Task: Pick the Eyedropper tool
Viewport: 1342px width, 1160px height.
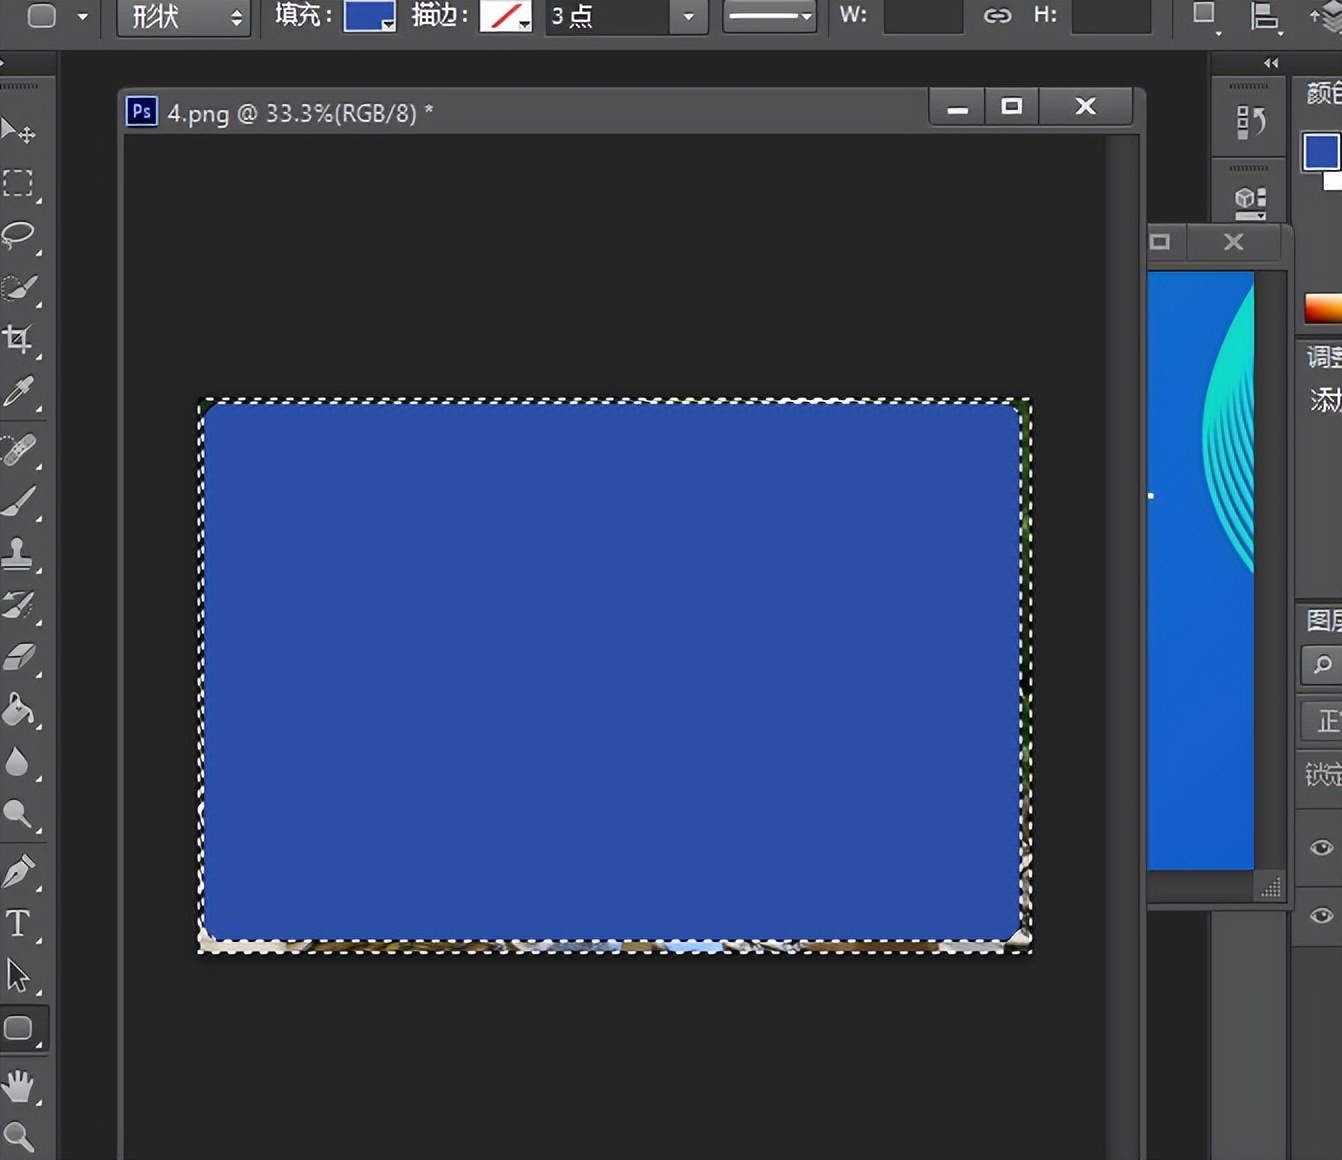Action: [19, 391]
